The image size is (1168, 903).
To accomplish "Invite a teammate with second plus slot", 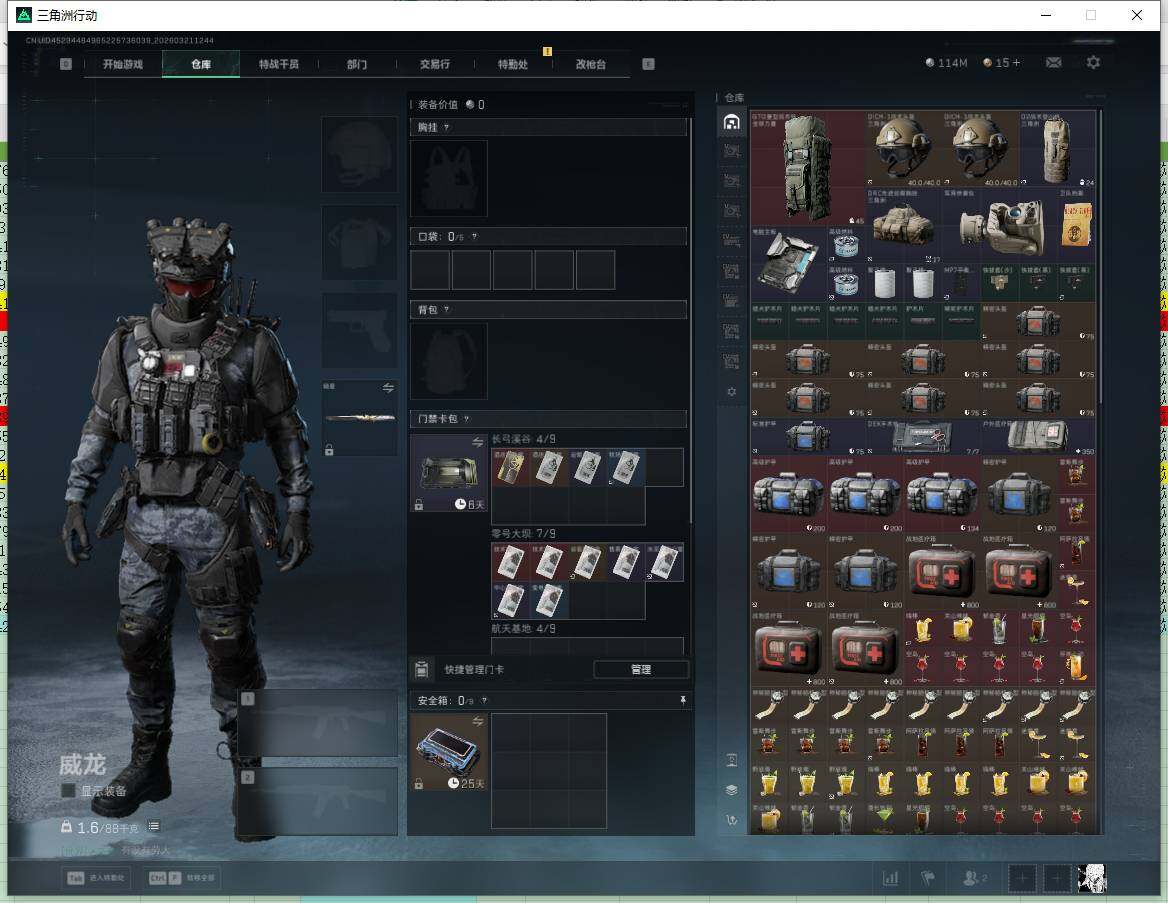I will (1056, 878).
